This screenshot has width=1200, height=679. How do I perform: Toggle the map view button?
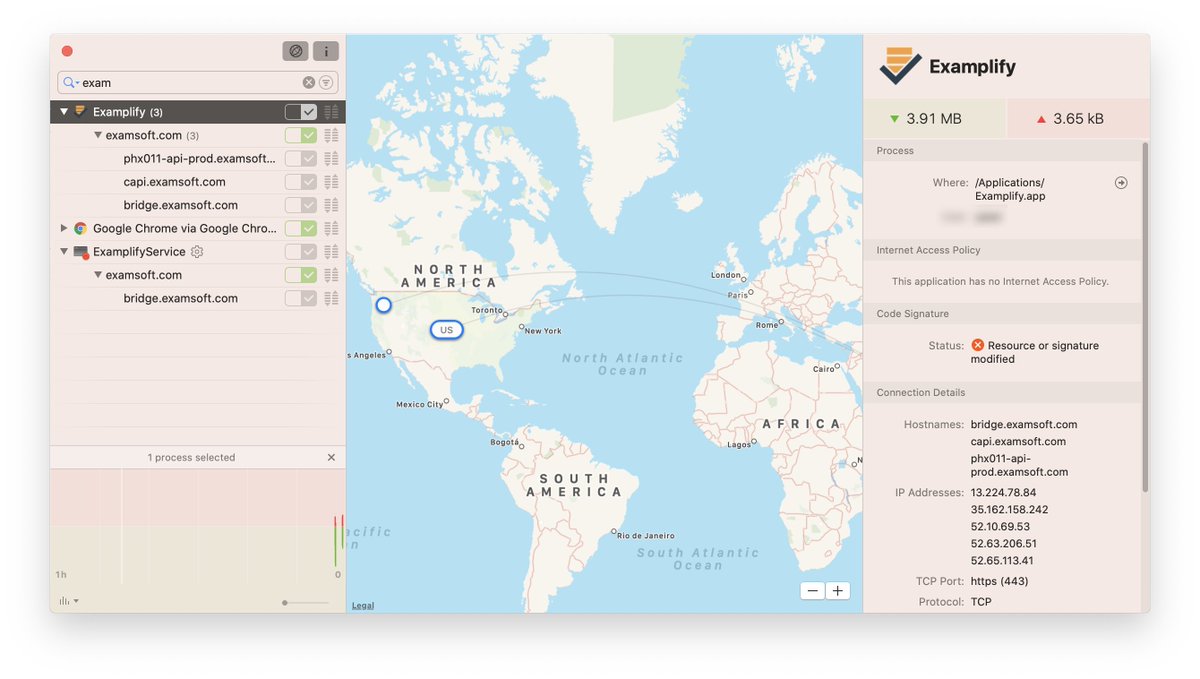tap(295, 51)
